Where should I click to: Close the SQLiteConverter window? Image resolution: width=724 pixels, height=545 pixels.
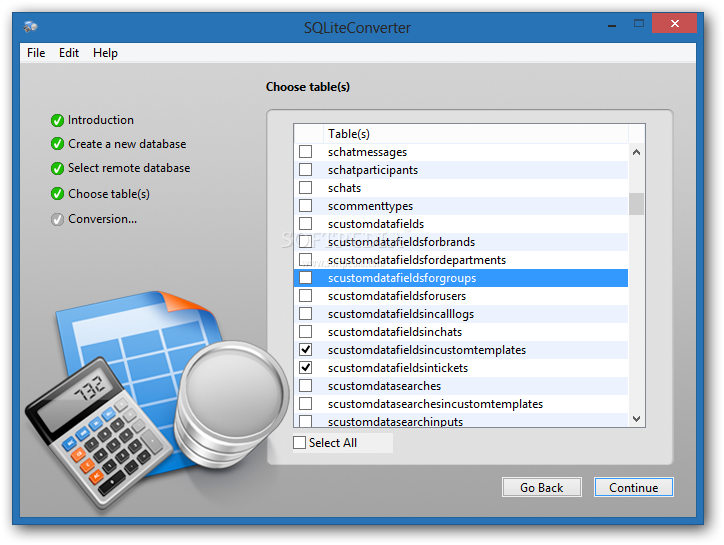click(675, 24)
